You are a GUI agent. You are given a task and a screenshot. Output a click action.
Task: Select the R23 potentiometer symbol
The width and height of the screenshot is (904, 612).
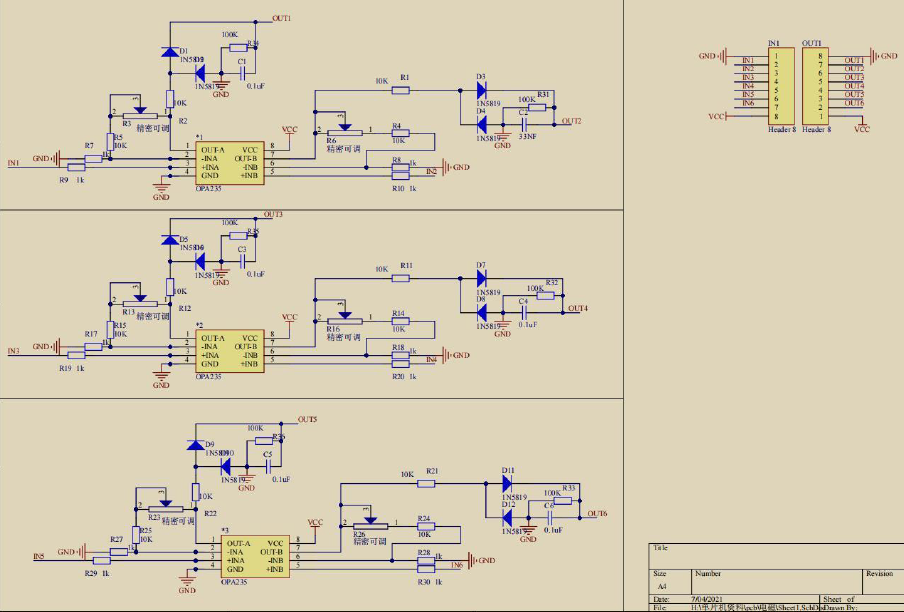point(165,506)
